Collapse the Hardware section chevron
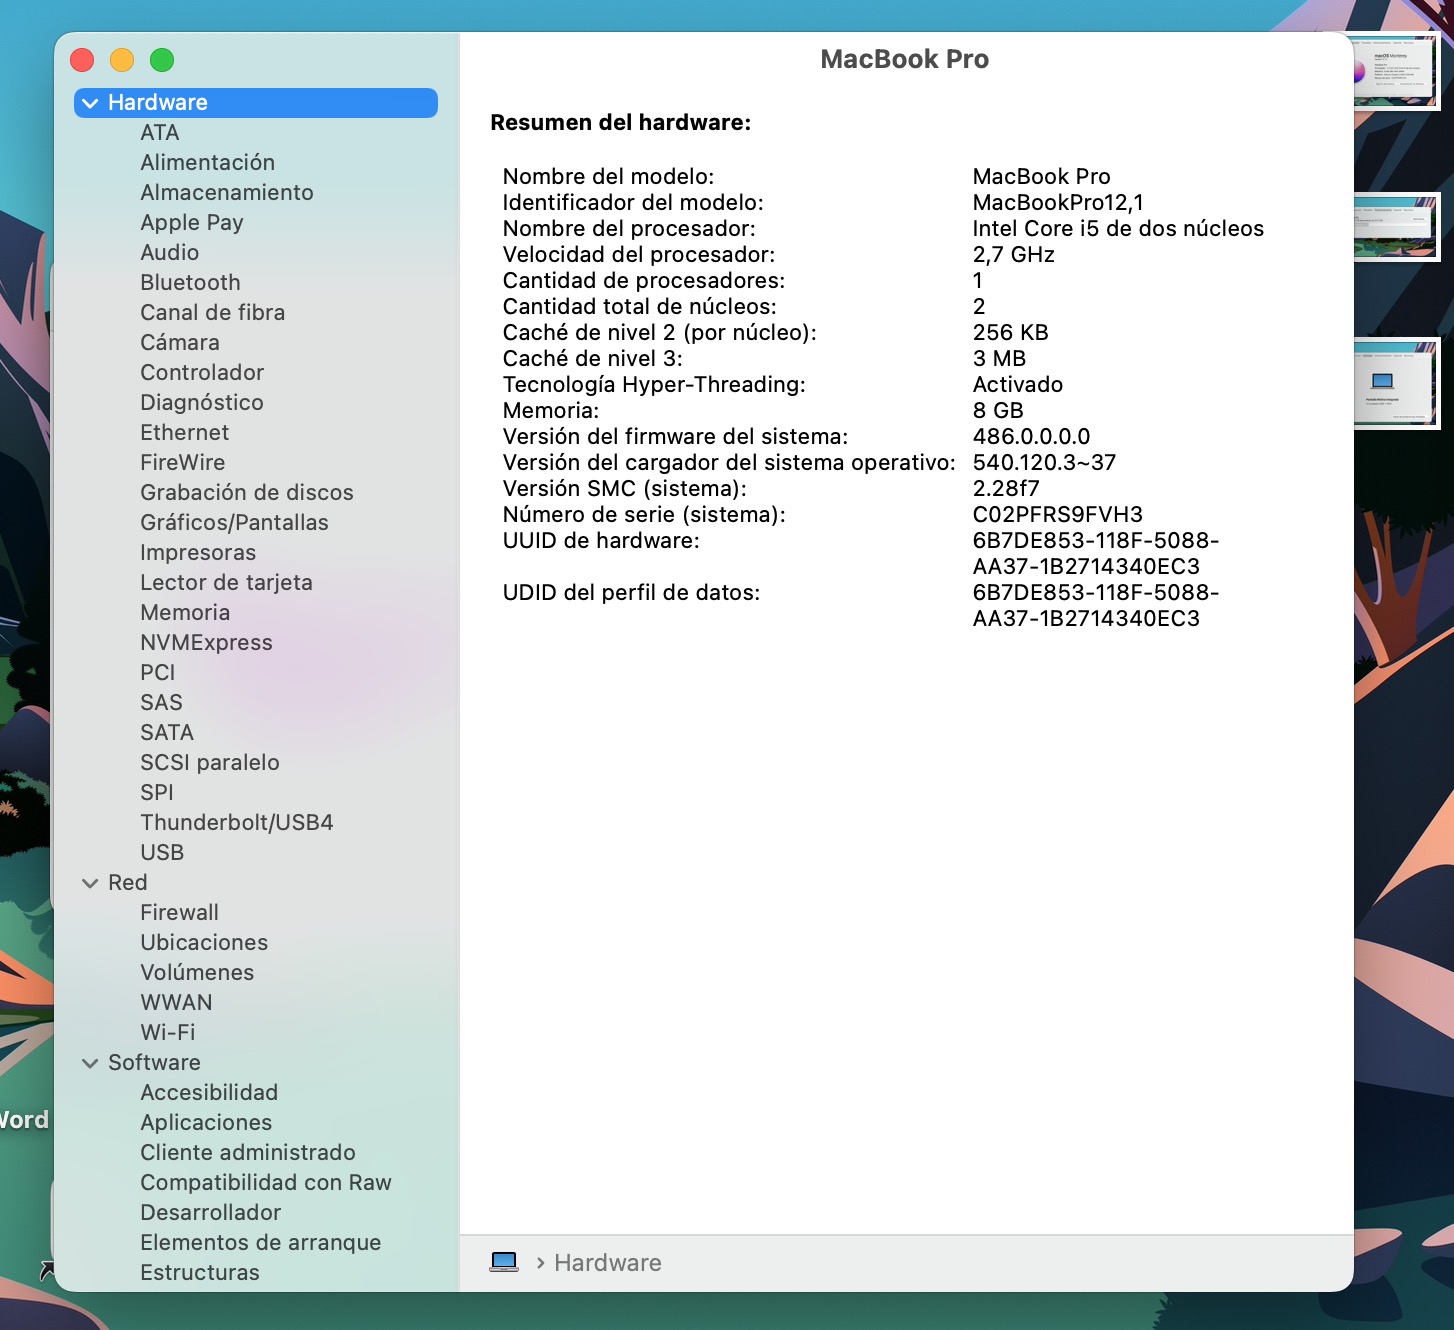 tap(90, 103)
